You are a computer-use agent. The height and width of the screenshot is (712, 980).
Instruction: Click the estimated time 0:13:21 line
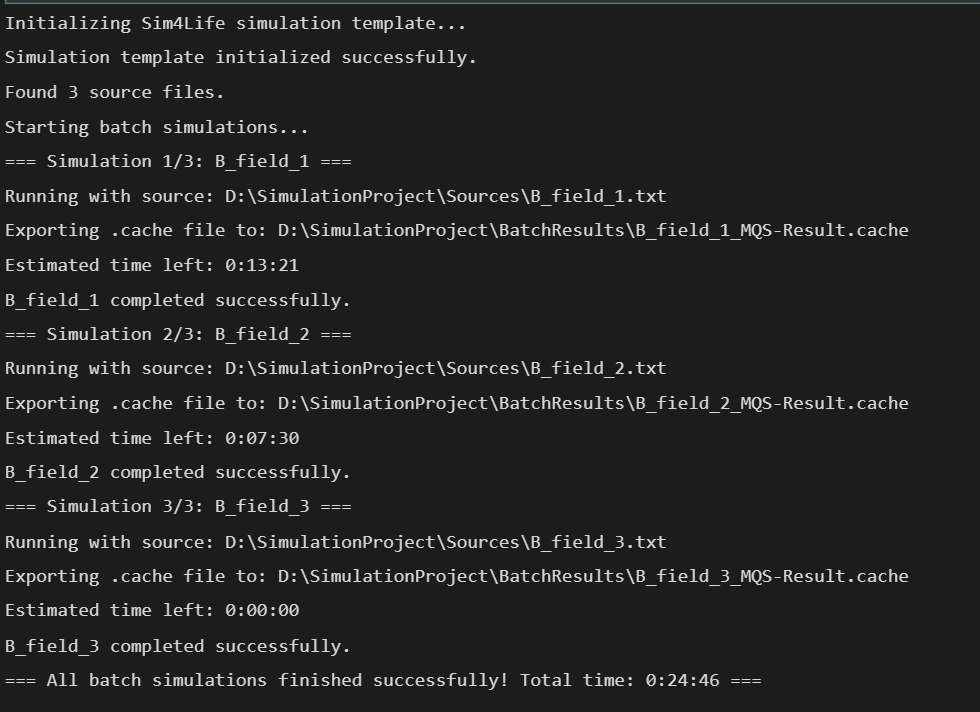[x=152, y=265]
